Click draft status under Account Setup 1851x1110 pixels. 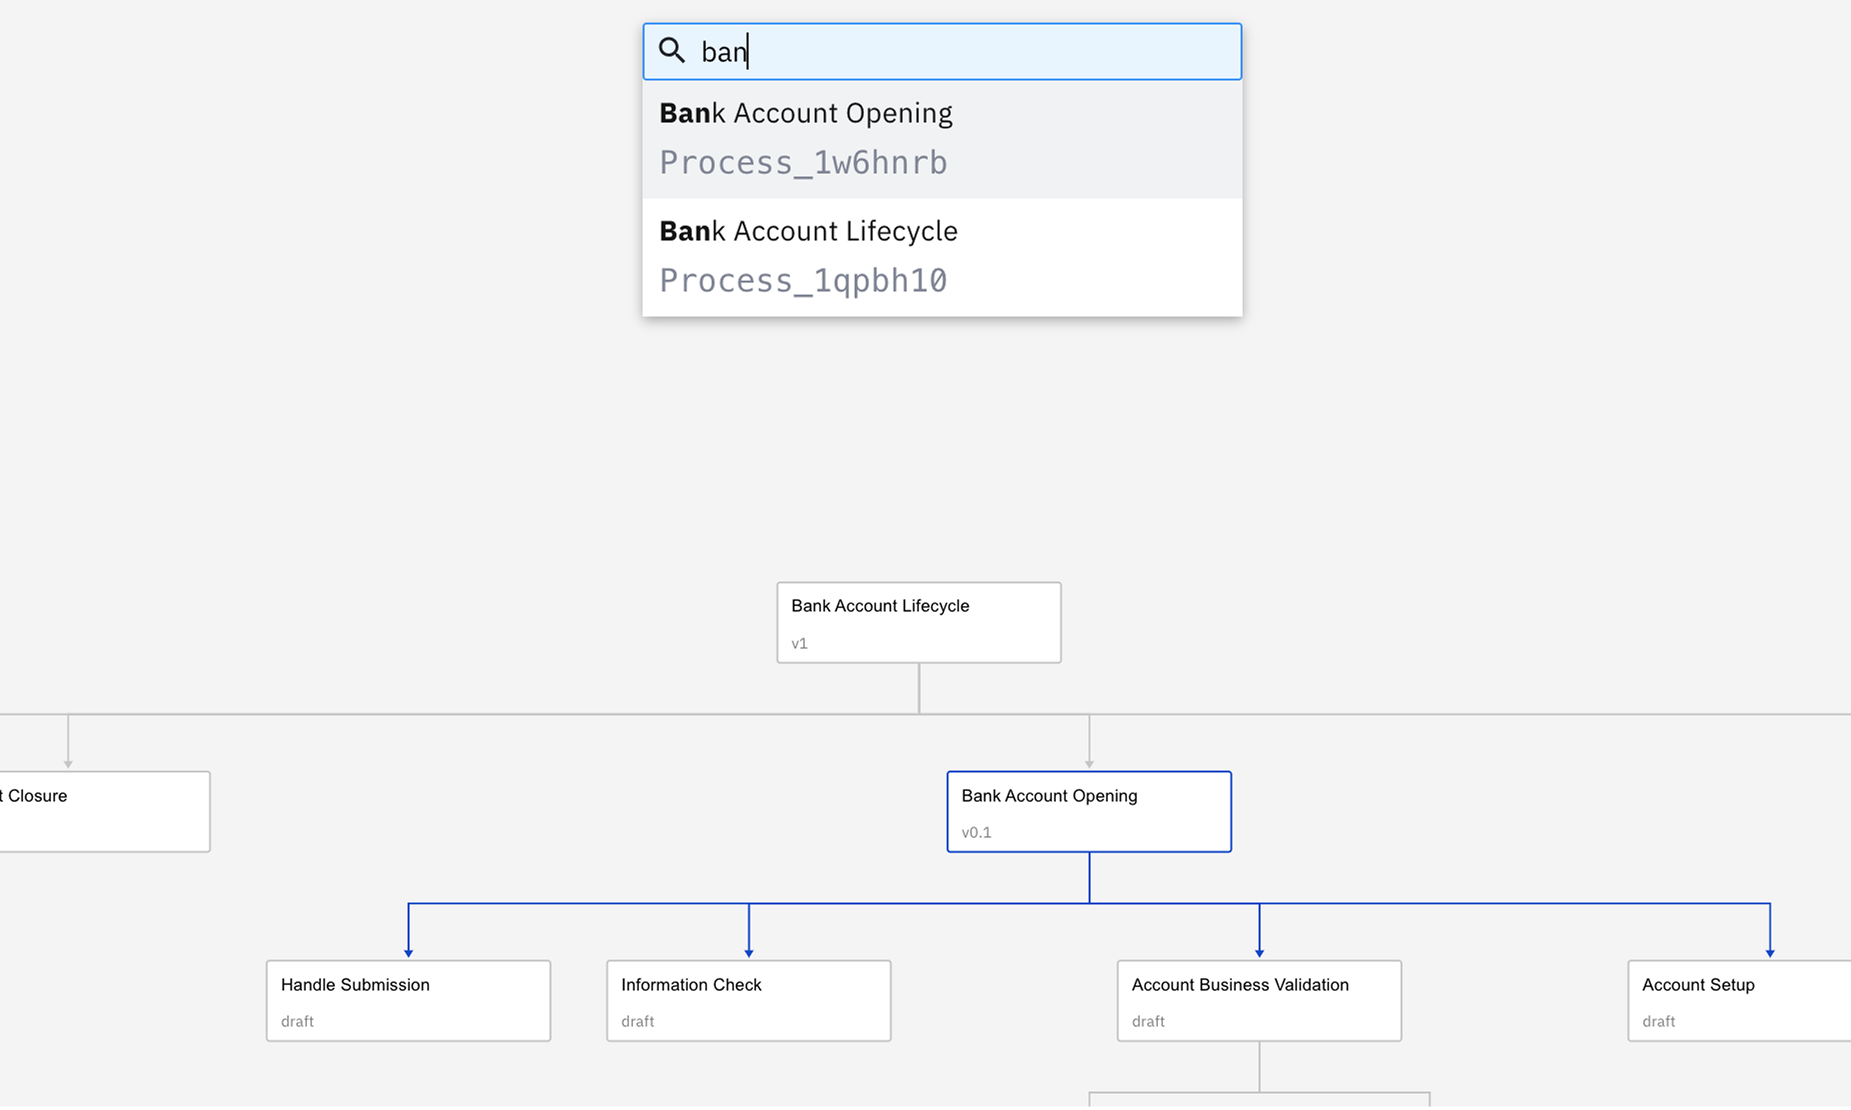pos(1658,1022)
